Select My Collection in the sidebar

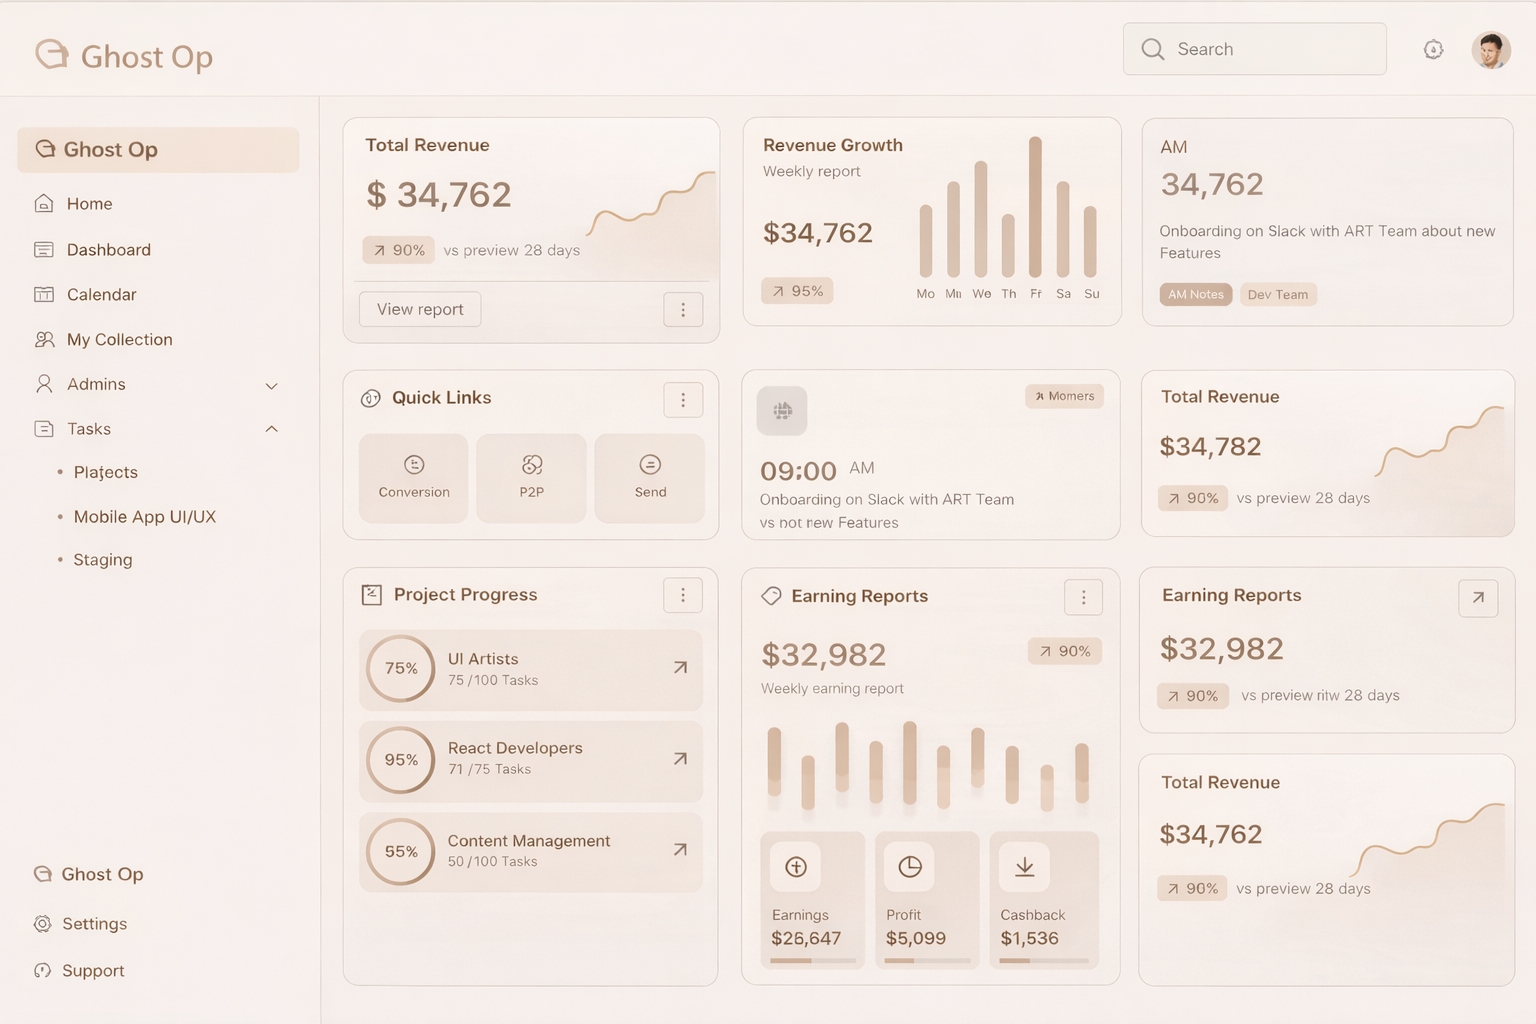click(117, 339)
